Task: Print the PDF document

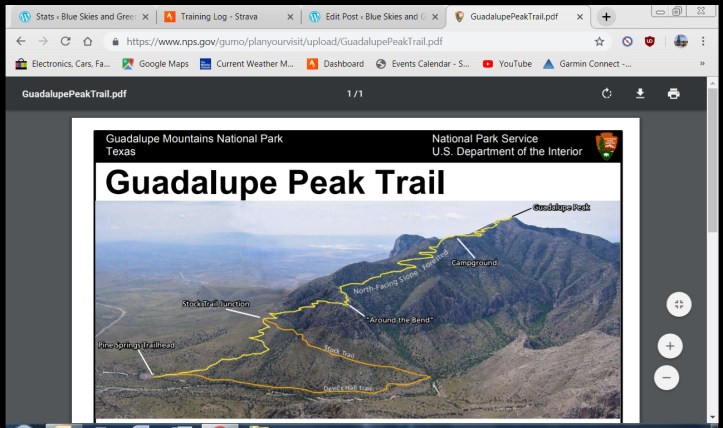Action: pos(673,94)
